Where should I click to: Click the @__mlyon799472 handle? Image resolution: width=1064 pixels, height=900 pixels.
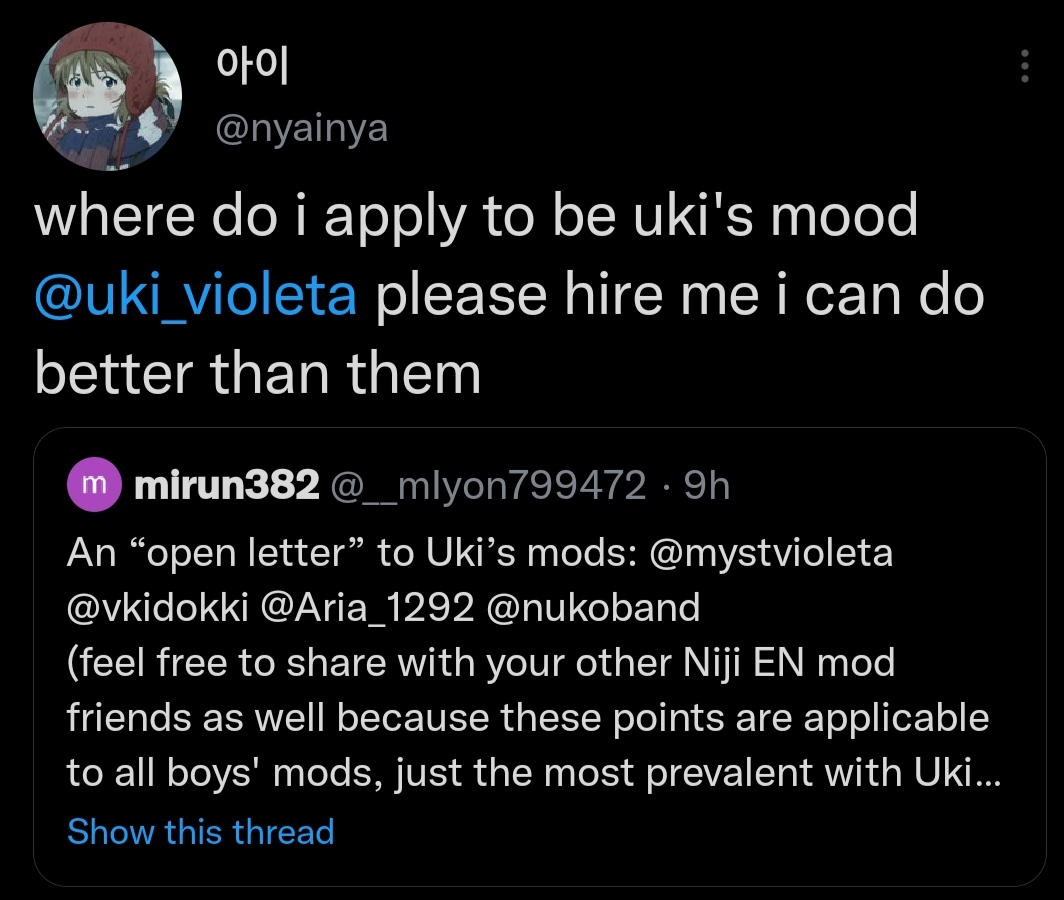[x=489, y=486]
